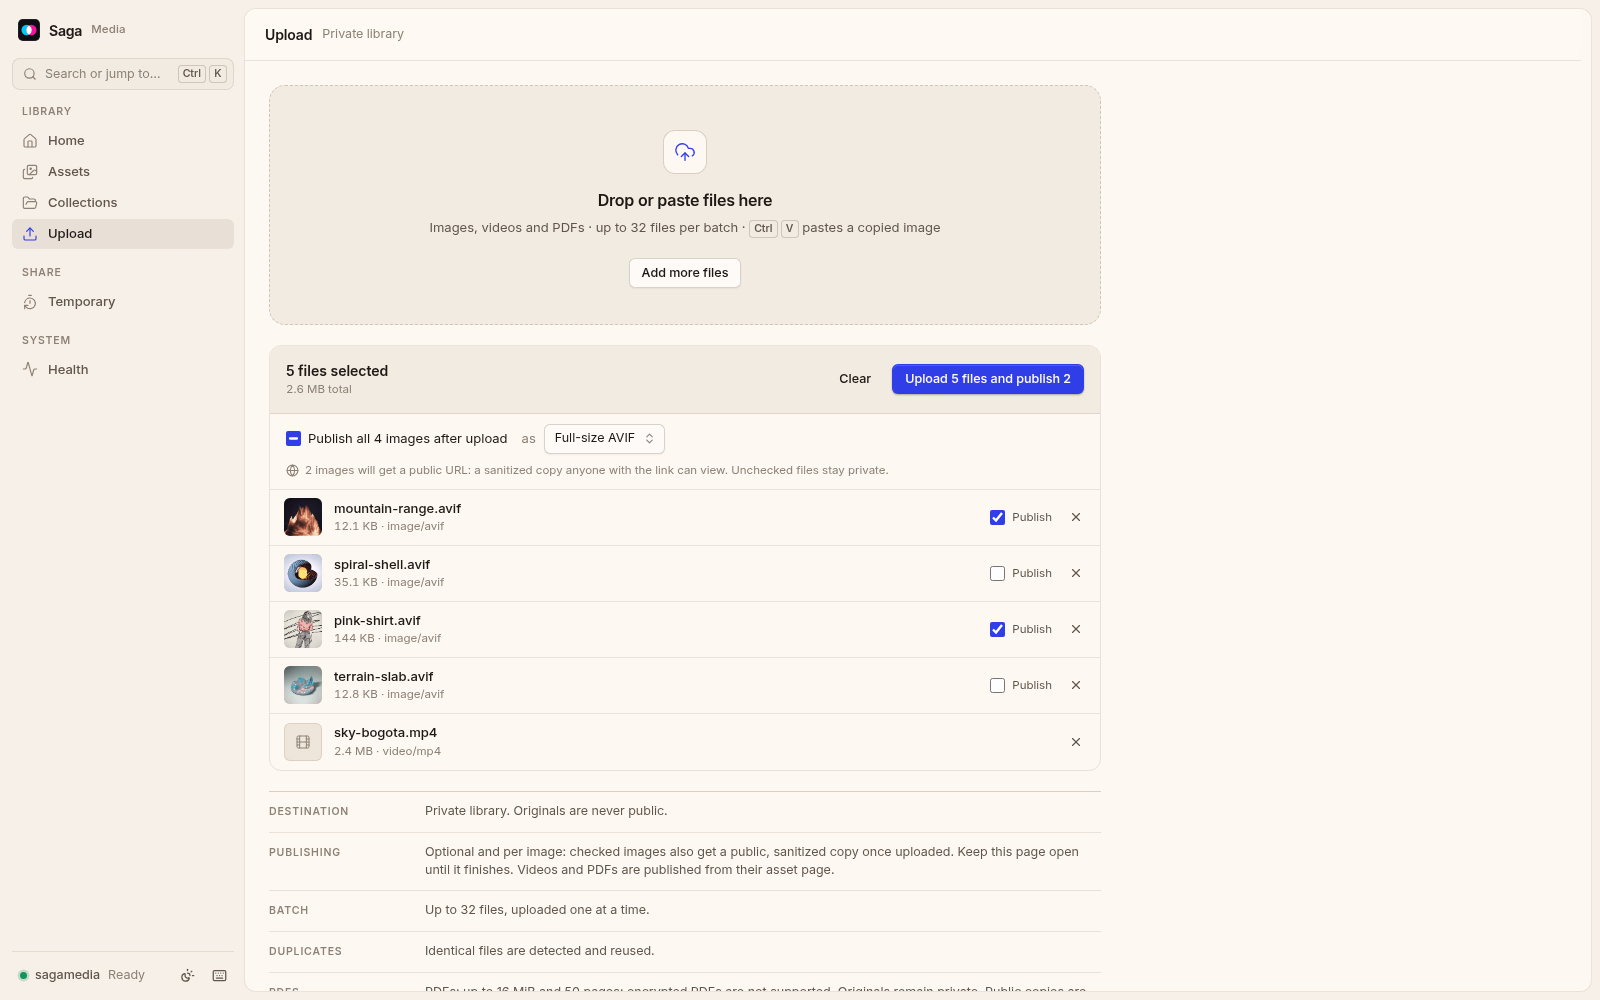Open the spiral-shell.avif thumbnail

pos(303,573)
